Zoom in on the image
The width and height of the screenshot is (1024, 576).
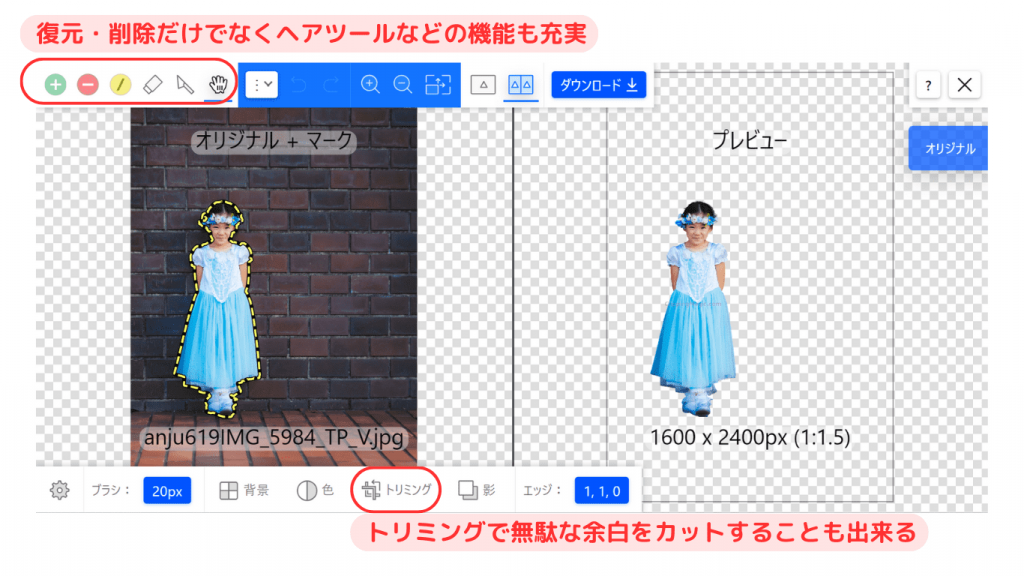click(370, 84)
